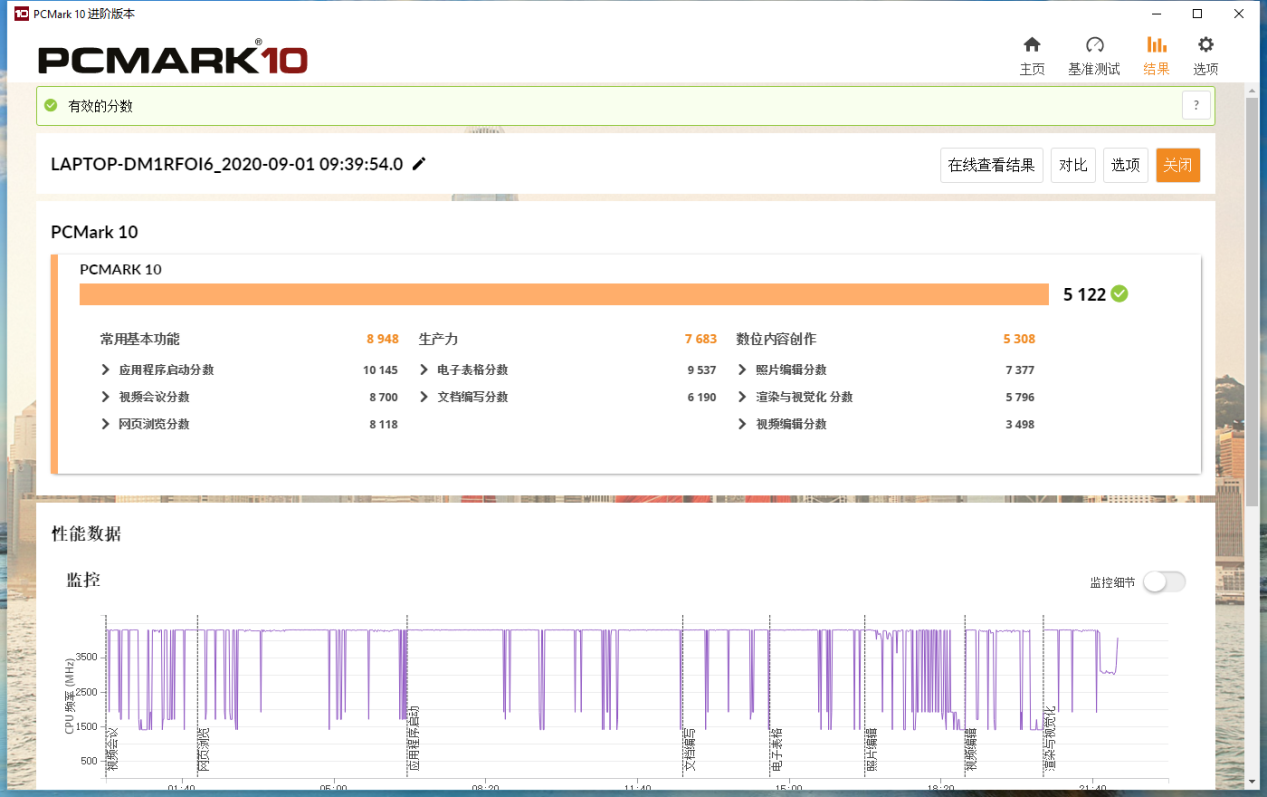Click the PCMark 10 app icon in title bar

point(21,14)
